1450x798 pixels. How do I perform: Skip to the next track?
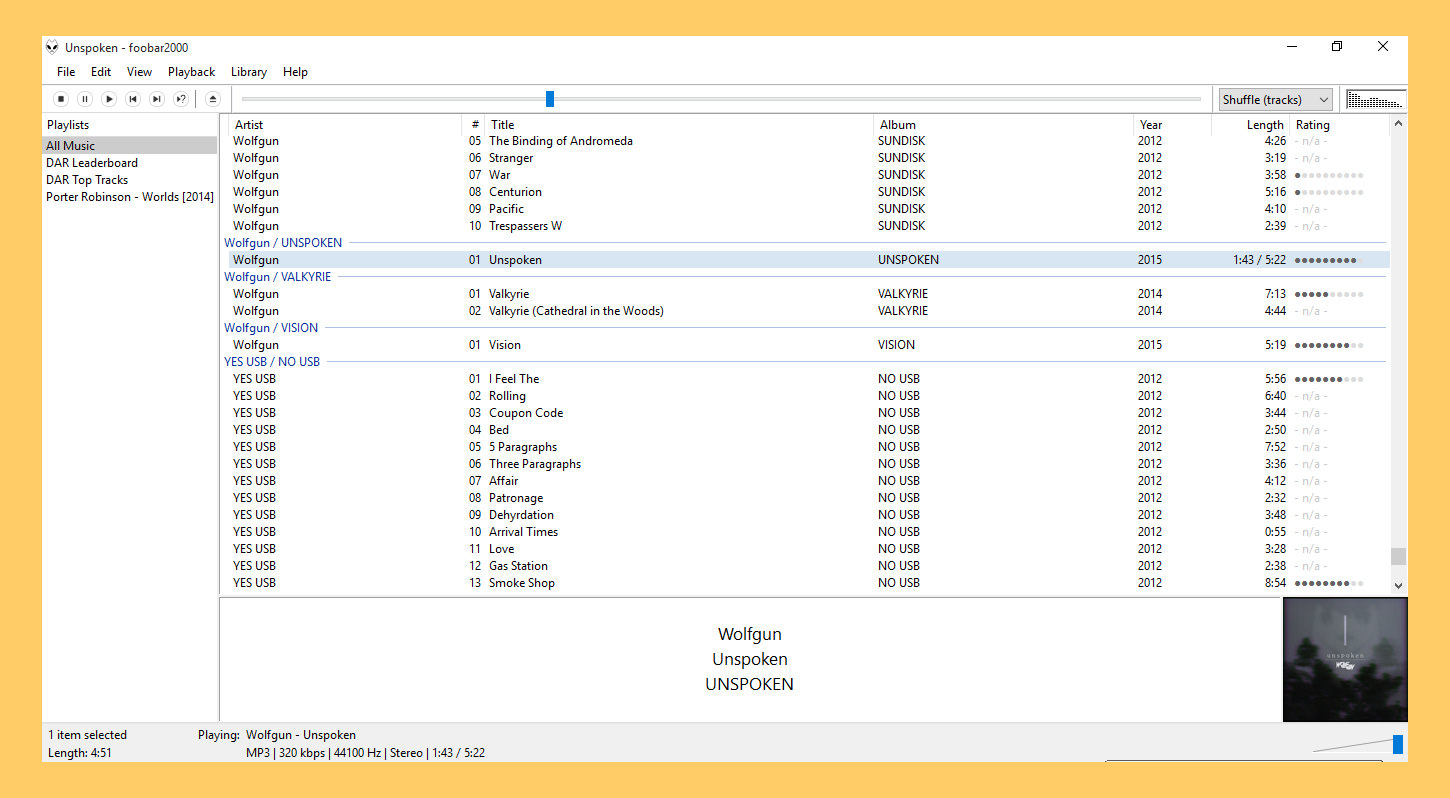pos(157,99)
